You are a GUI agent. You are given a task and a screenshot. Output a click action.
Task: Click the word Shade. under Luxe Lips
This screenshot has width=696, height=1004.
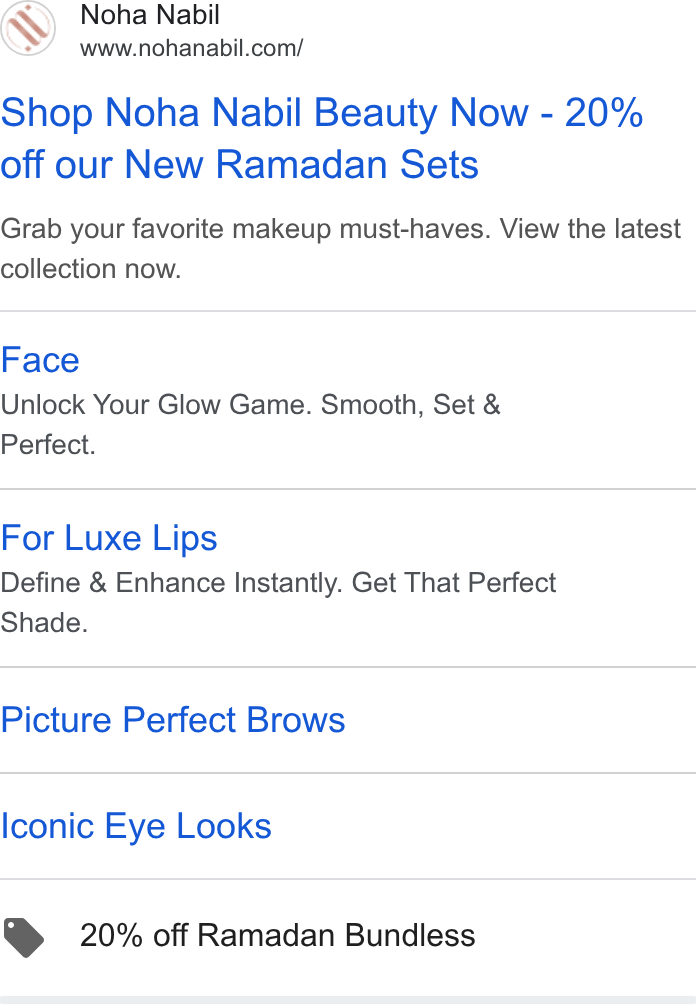click(x=44, y=622)
